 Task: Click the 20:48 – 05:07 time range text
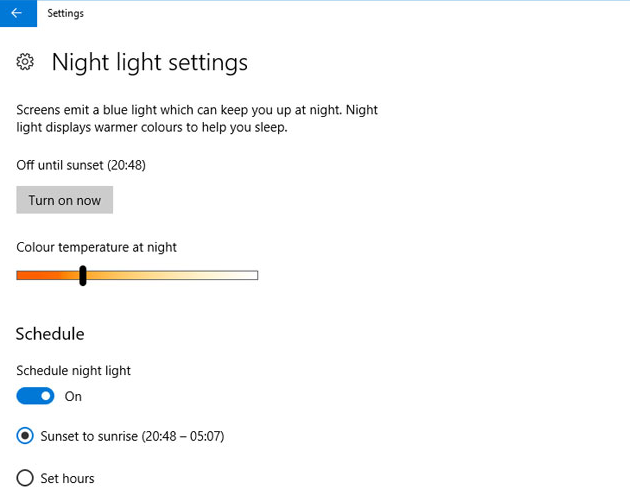(182, 436)
